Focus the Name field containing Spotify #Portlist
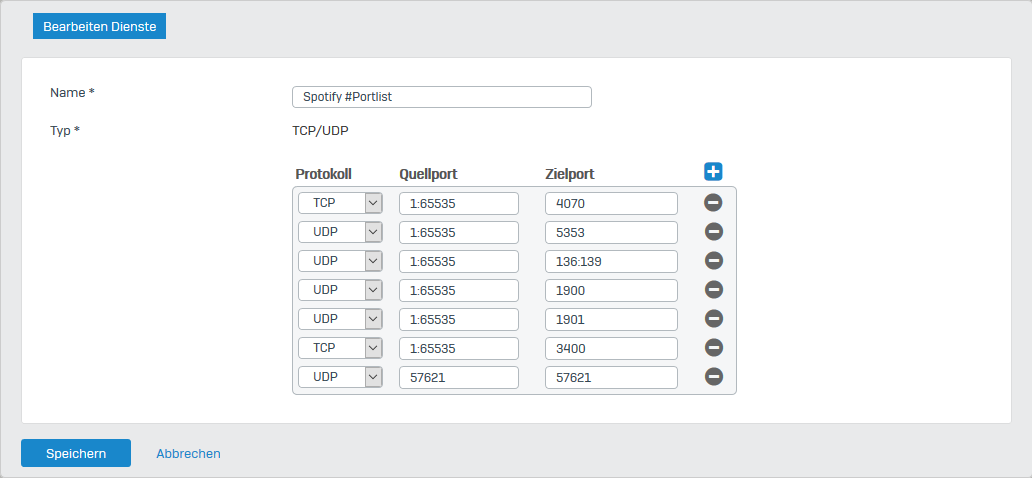The width and height of the screenshot is (1032, 478). [442, 97]
